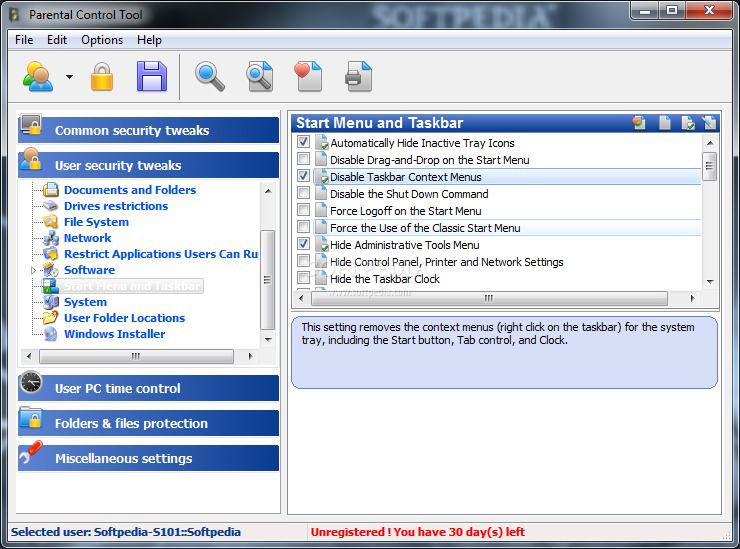Check Force the Use of Classic Start Menu
This screenshot has width=740, height=549.
click(x=303, y=227)
